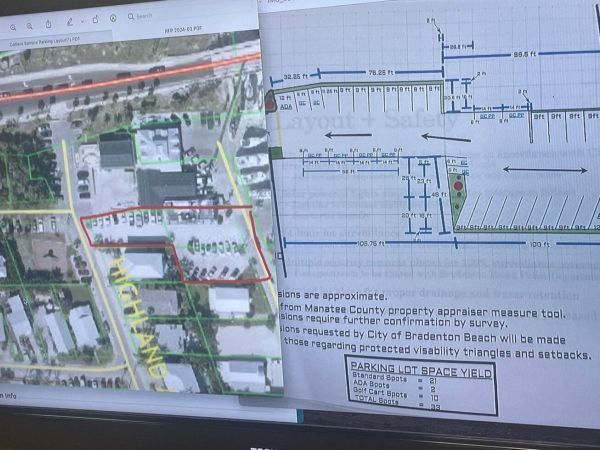Click the 'ADA' label on the first parking space
Image resolution: width=600 pixels, height=450 pixels.
click(x=286, y=106)
